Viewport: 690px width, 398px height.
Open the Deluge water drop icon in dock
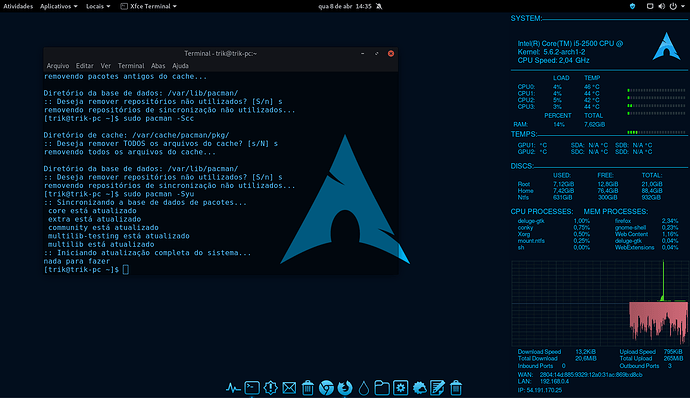click(x=363, y=388)
